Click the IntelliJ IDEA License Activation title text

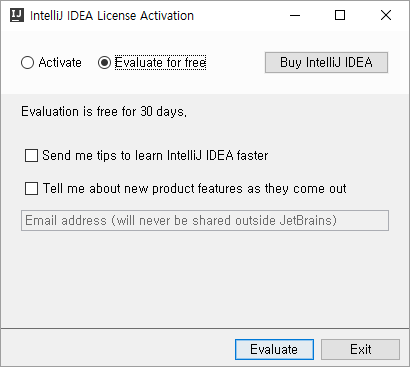[112, 16]
